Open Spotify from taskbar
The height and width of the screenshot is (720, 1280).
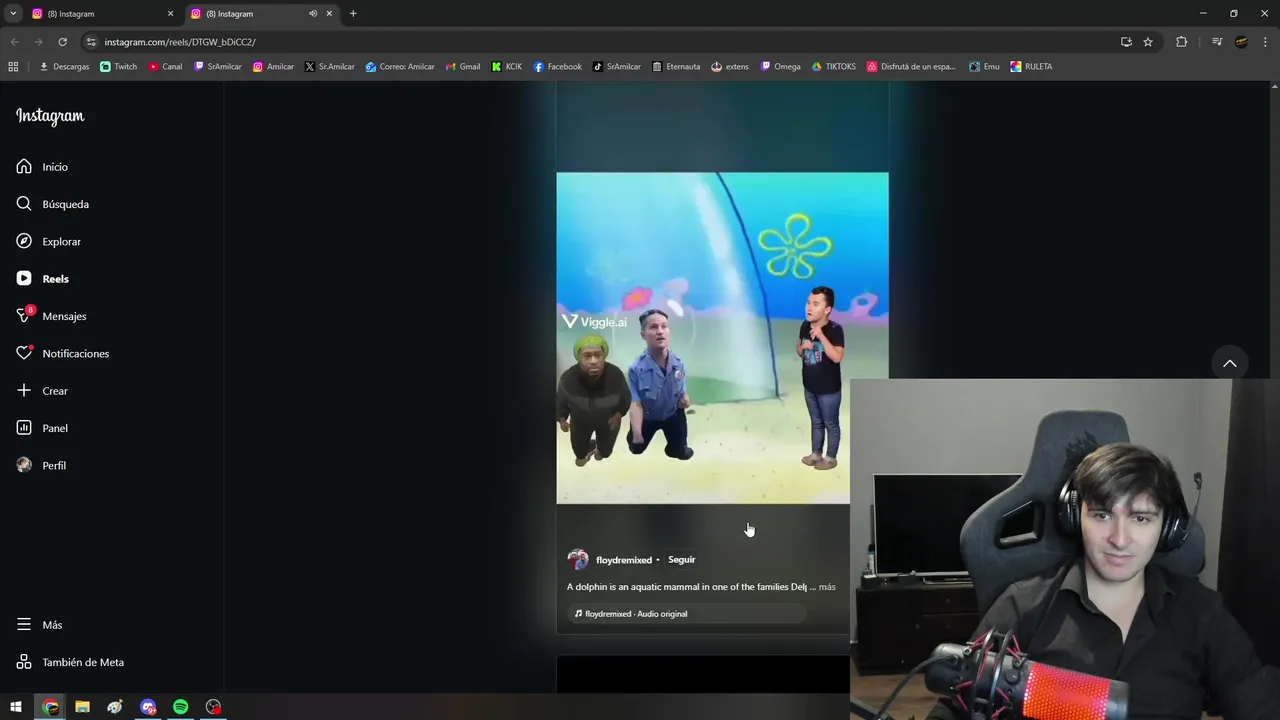(x=180, y=707)
